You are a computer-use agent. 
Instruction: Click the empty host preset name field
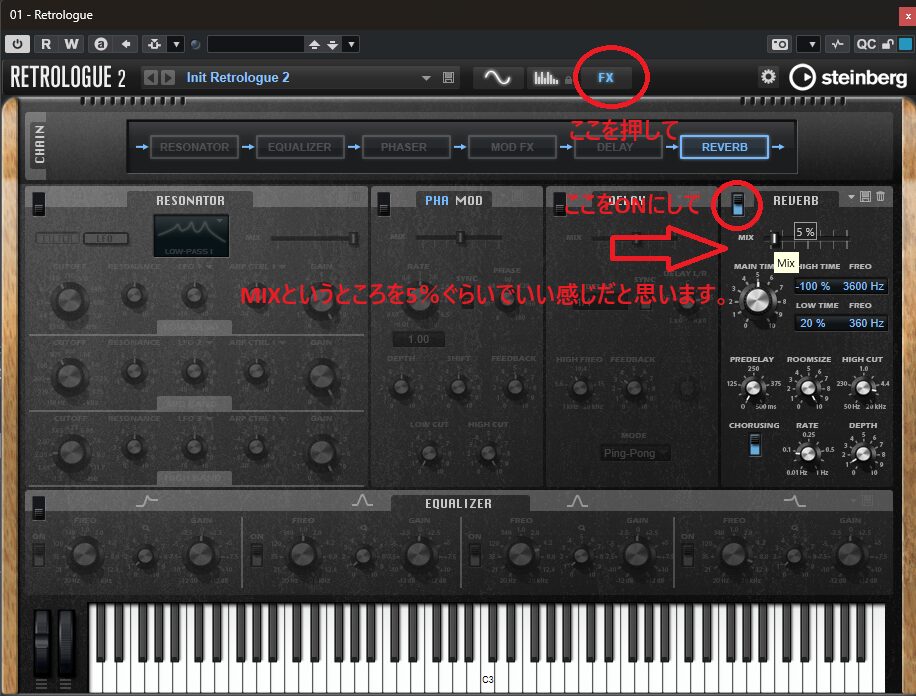coord(255,44)
